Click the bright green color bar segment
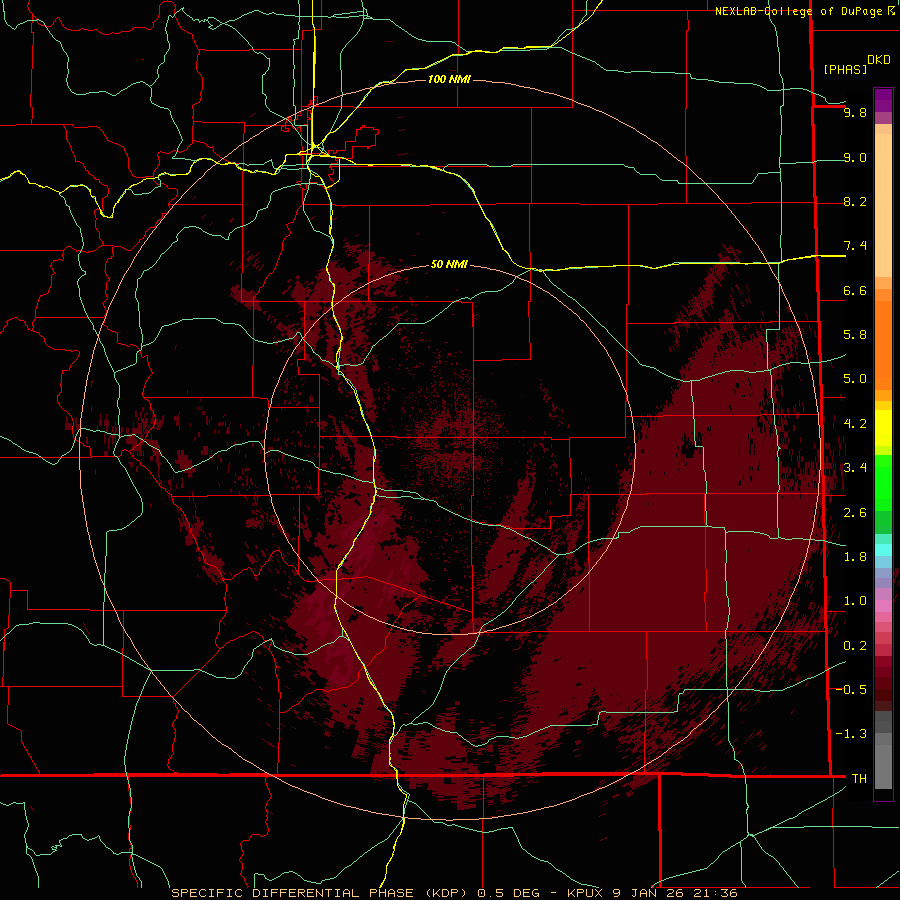900x900 pixels. (x=883, y=483)
